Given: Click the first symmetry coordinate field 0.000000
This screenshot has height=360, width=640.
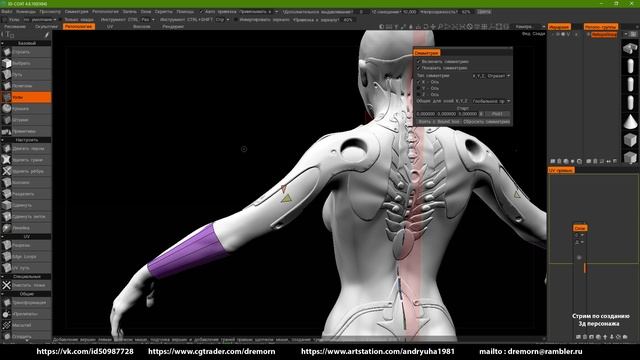Looking at the screenshot, I should (x=426, y=114).
